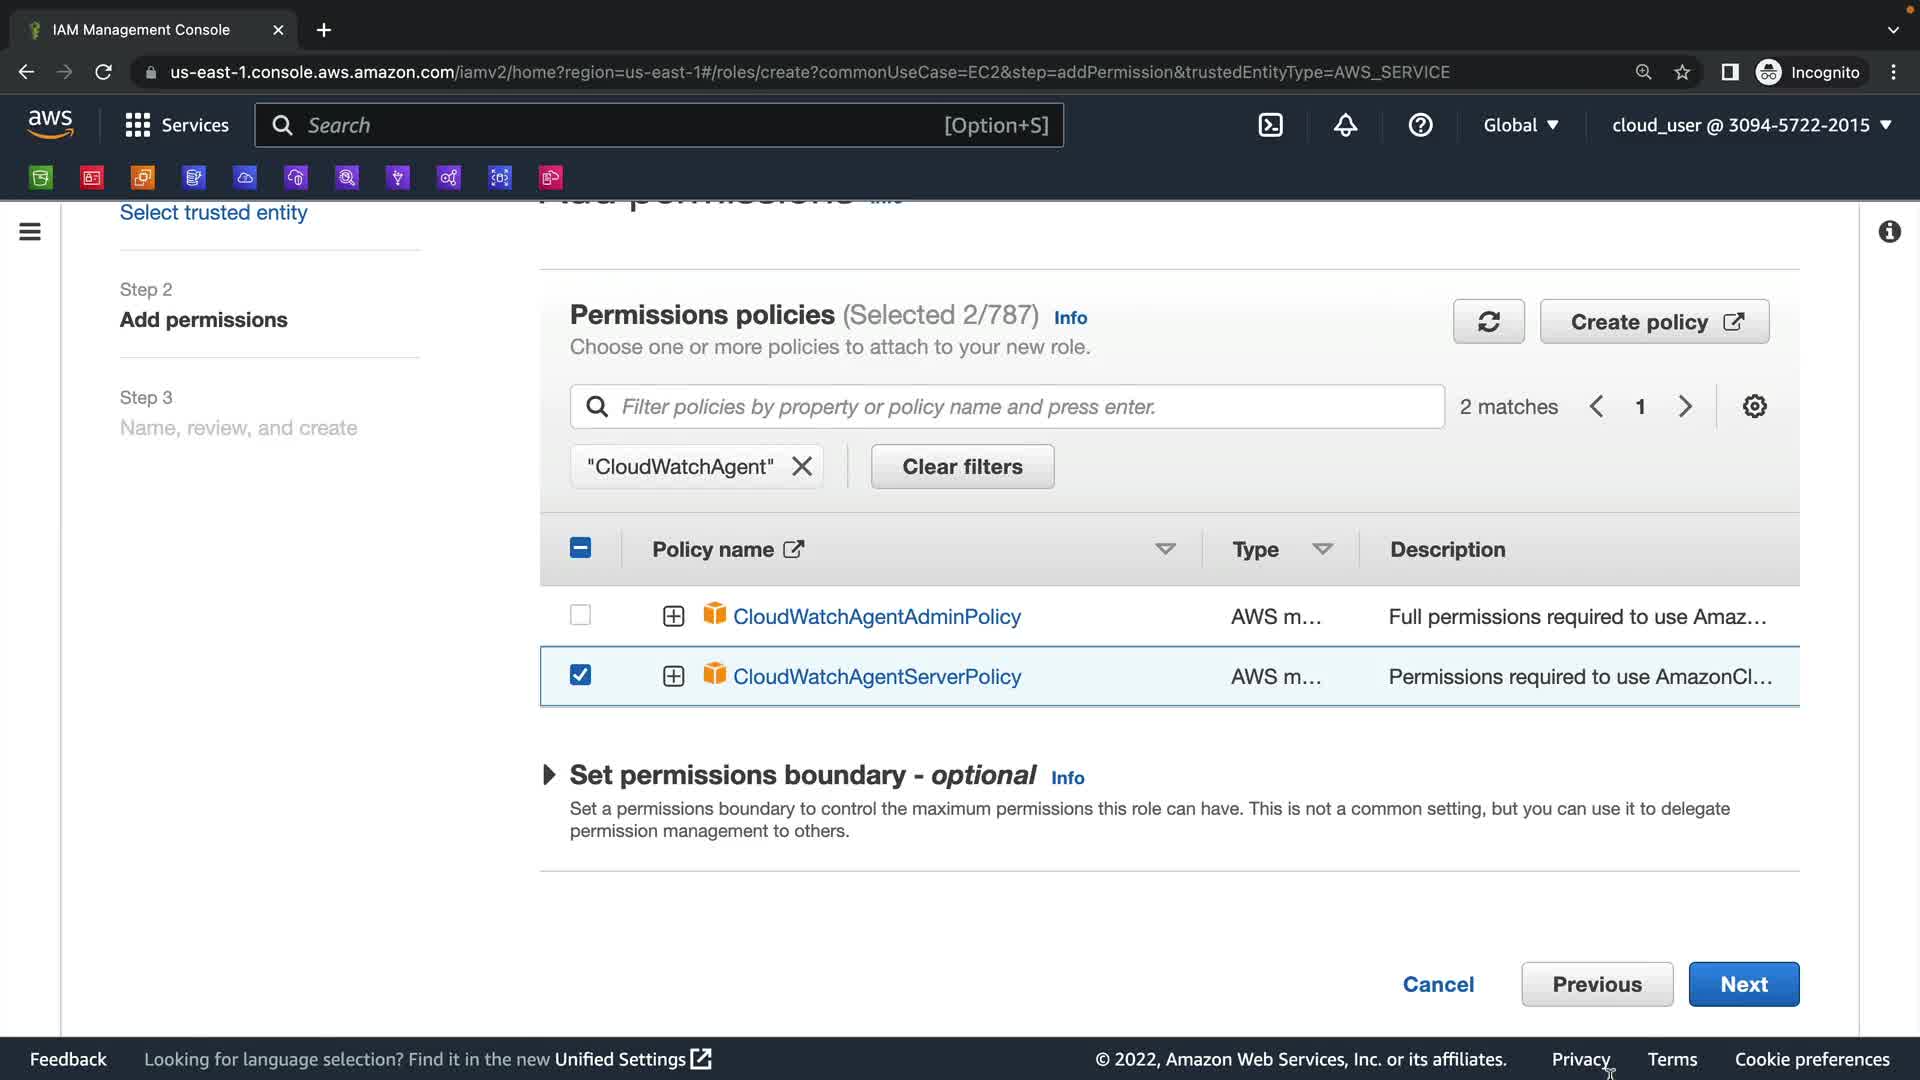The height and width of the screenshot is (1080, 1920).
Task: Click the Clear filters button
Action: click(x=962, y=467)
